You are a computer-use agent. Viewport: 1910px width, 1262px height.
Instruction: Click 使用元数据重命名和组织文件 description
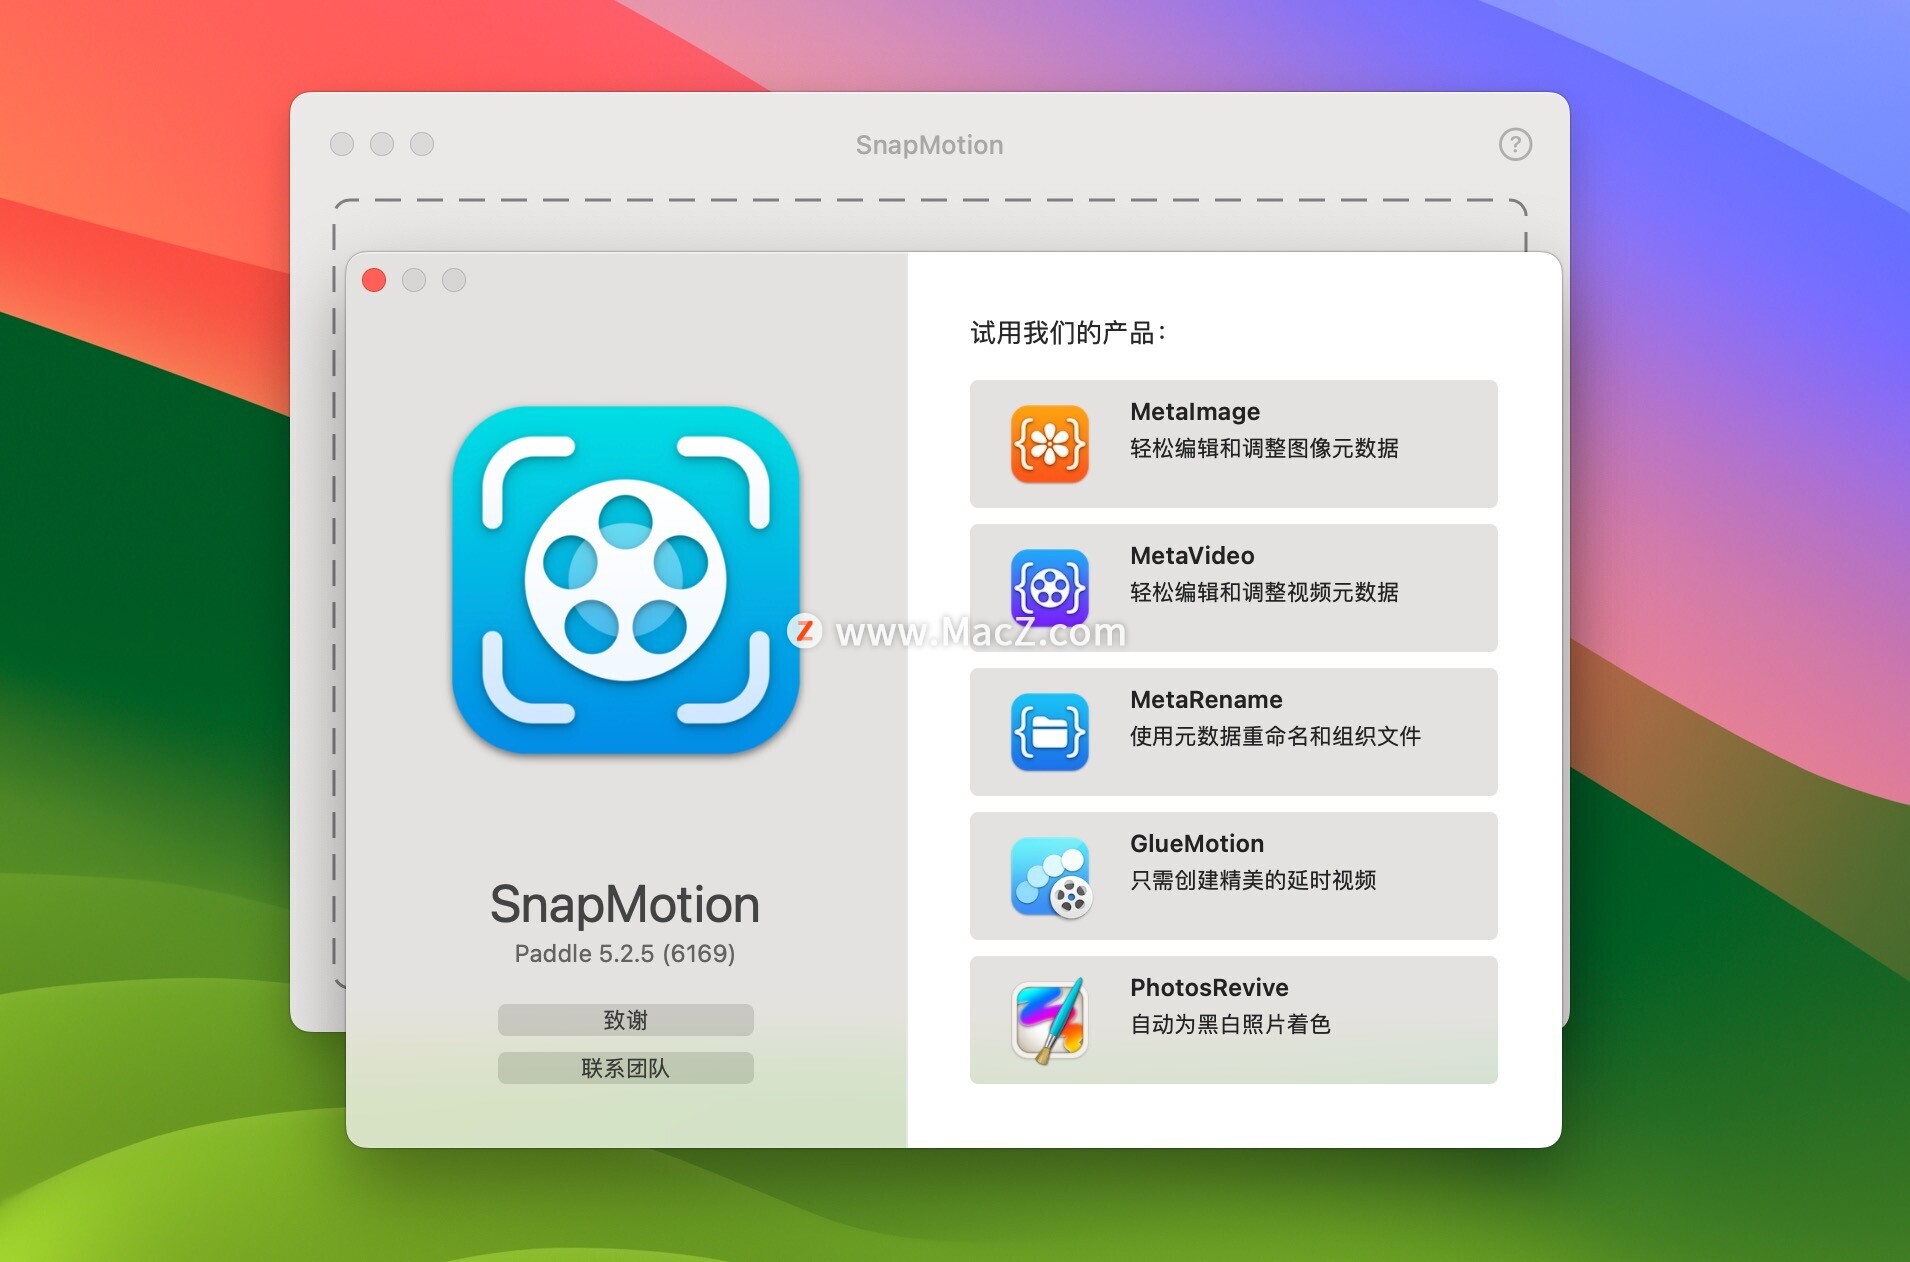[1275, 736]
